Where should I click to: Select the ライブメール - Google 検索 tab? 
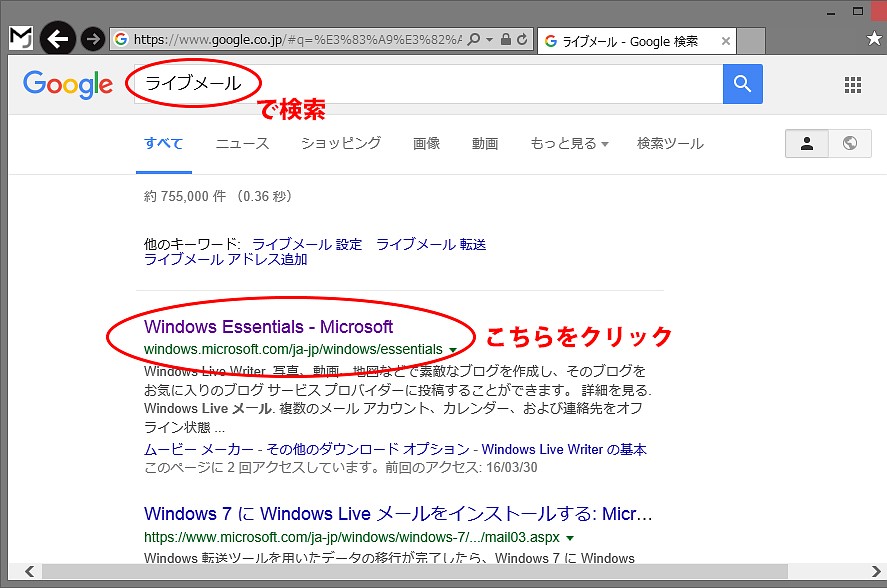point(629,41)
